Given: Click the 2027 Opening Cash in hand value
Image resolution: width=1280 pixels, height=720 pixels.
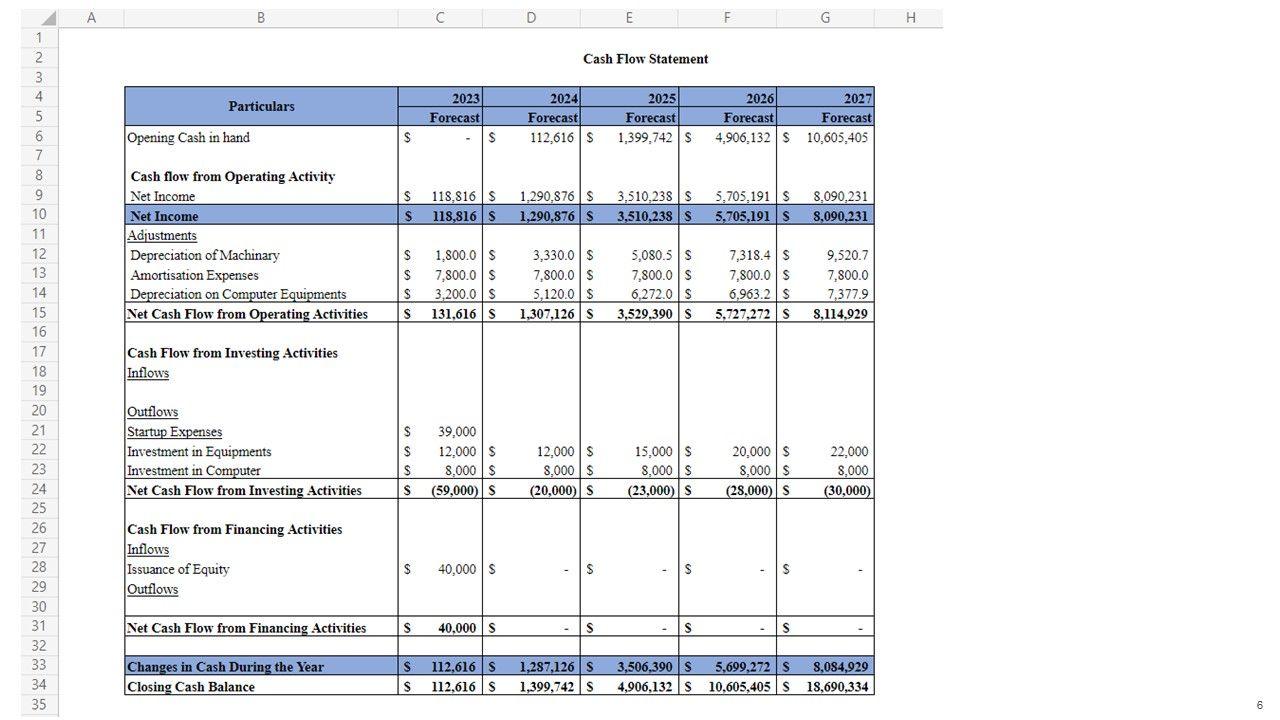Looking at the screenshot, I should point(837,138).
